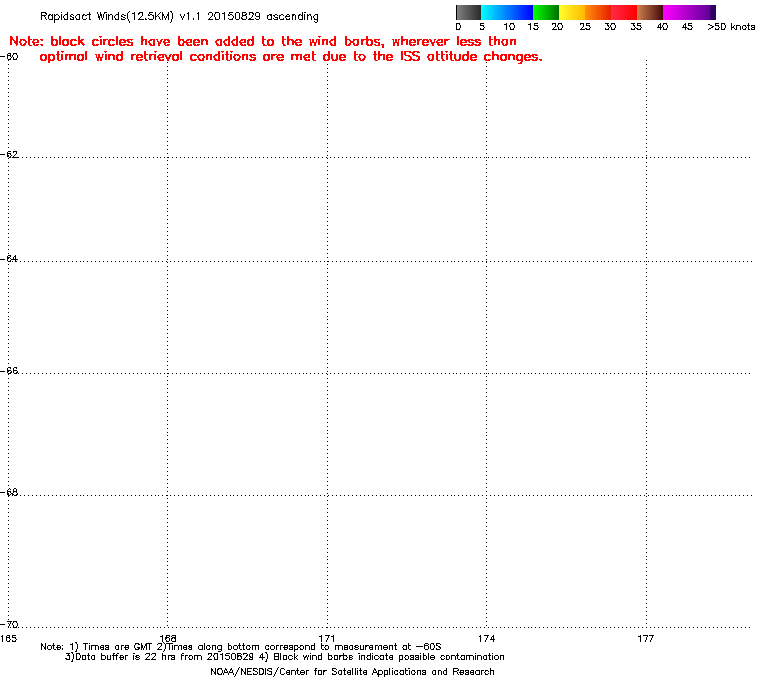
Task: Click the '45' legend label
Action: click(x=687, y=27)
